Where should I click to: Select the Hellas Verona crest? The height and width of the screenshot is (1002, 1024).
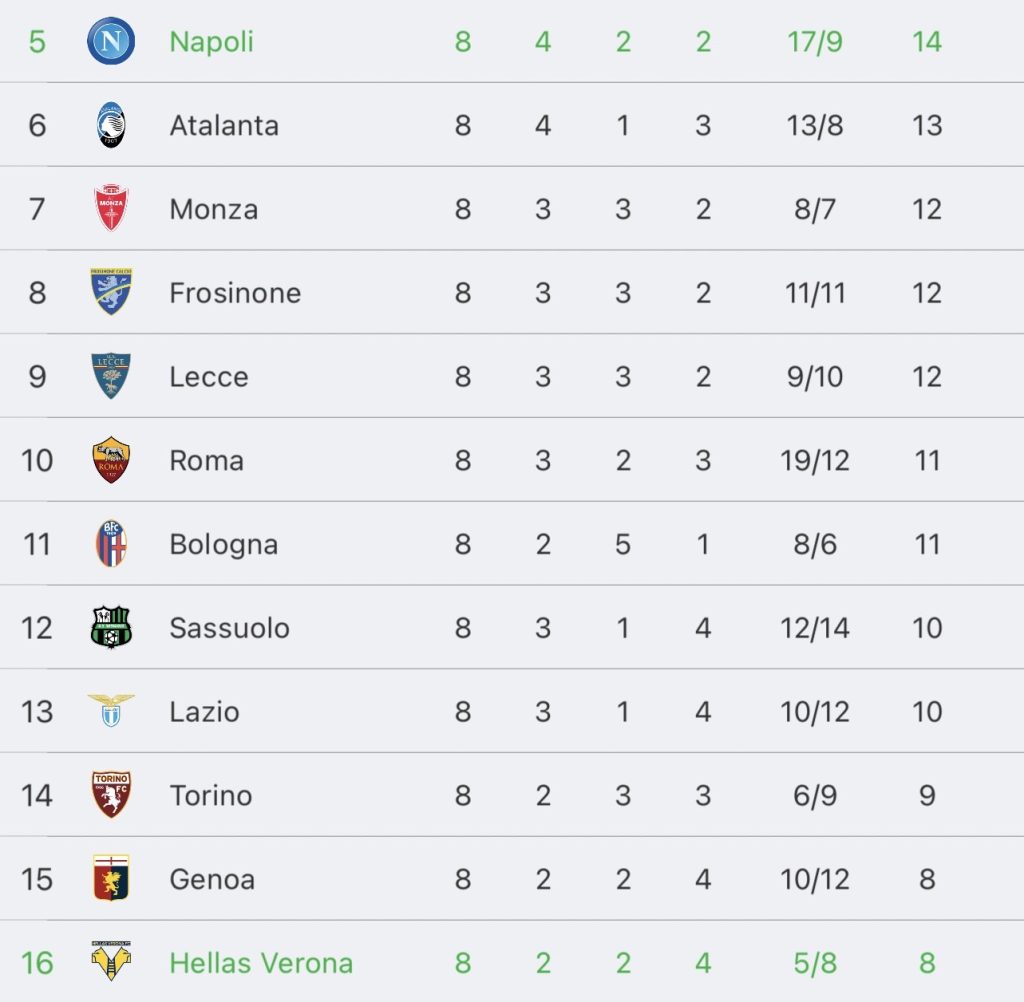point(111,961)
